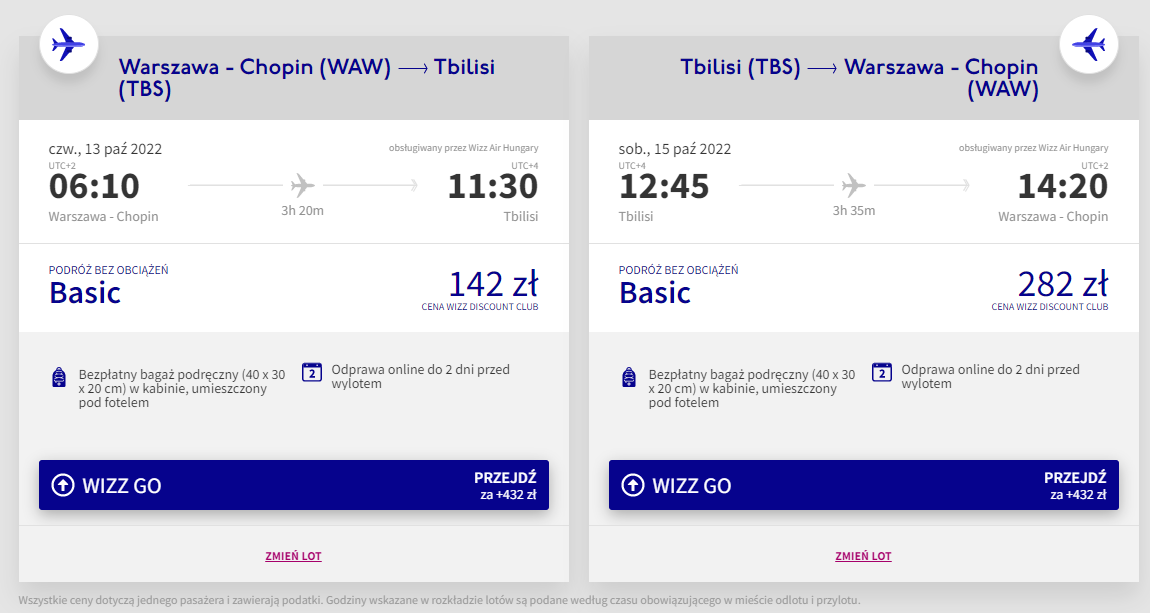Click ZMIEŃ LOT link for Tbilisi–Warszawa flight
Screen dimensions: 1150x613
pyautogui.click(x=863, y=556)
